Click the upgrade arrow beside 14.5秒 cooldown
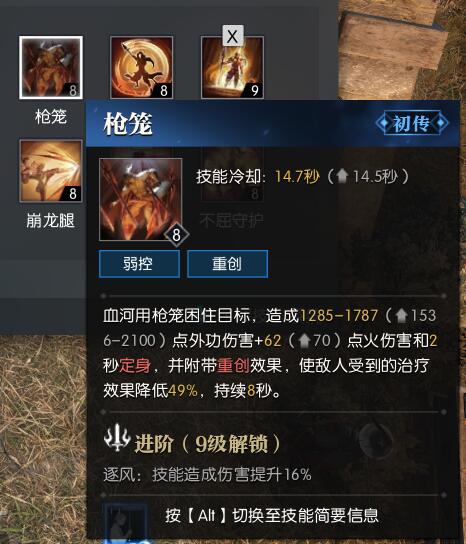Screen dimensions: 466x544 pyautogui.click(x=342, y=177)
